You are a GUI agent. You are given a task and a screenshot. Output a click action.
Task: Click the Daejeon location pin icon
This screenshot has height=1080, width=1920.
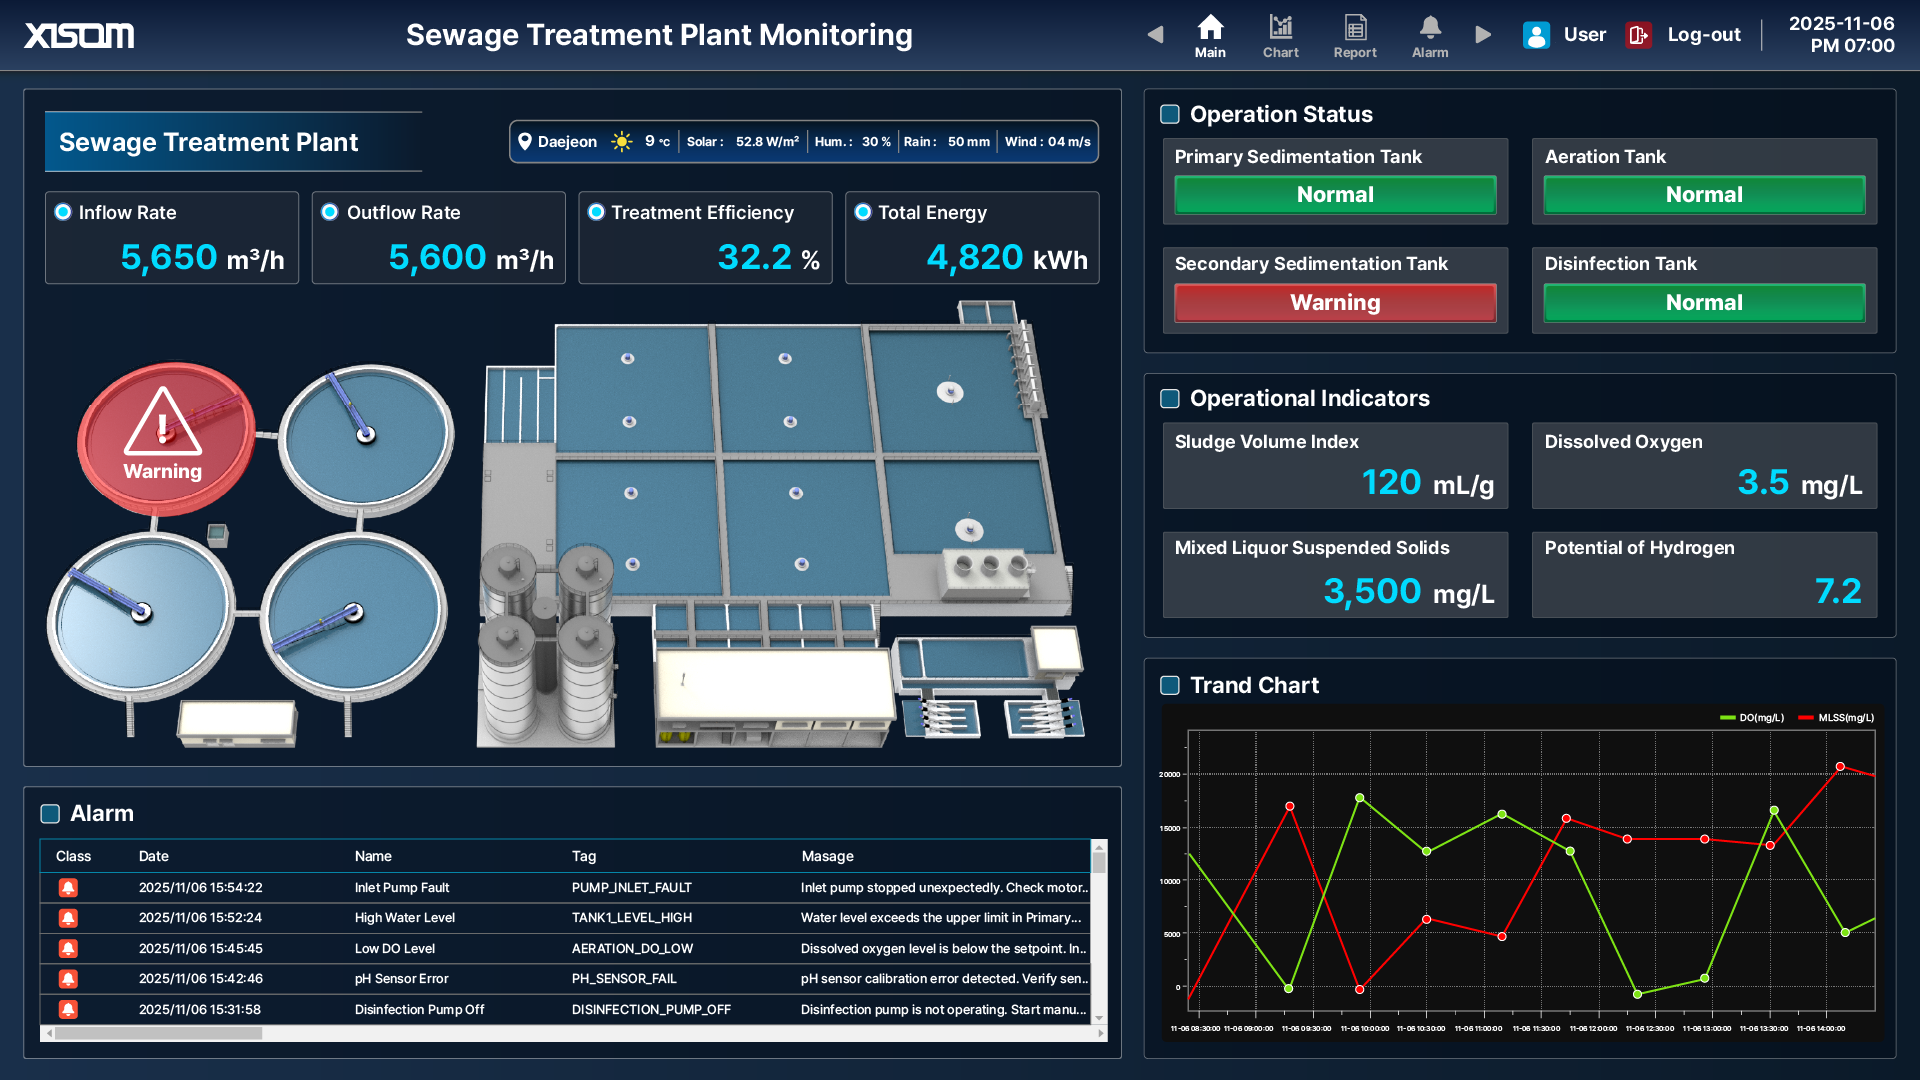click(524, 141)
